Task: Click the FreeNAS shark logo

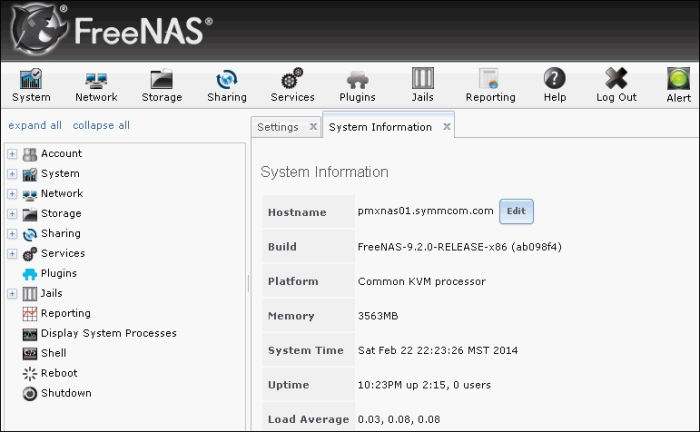Action: [38, 29]
